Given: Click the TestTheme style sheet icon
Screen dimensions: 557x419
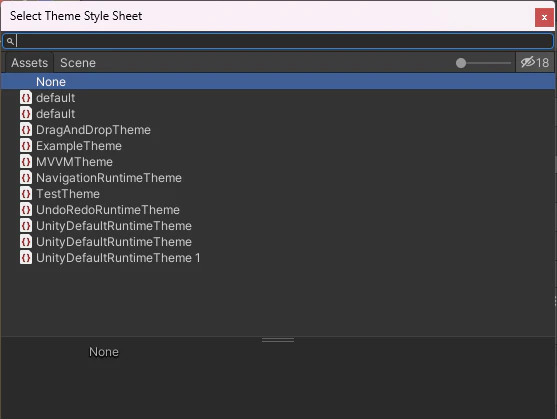Looking at the screenshot, I should click(26, 194).
